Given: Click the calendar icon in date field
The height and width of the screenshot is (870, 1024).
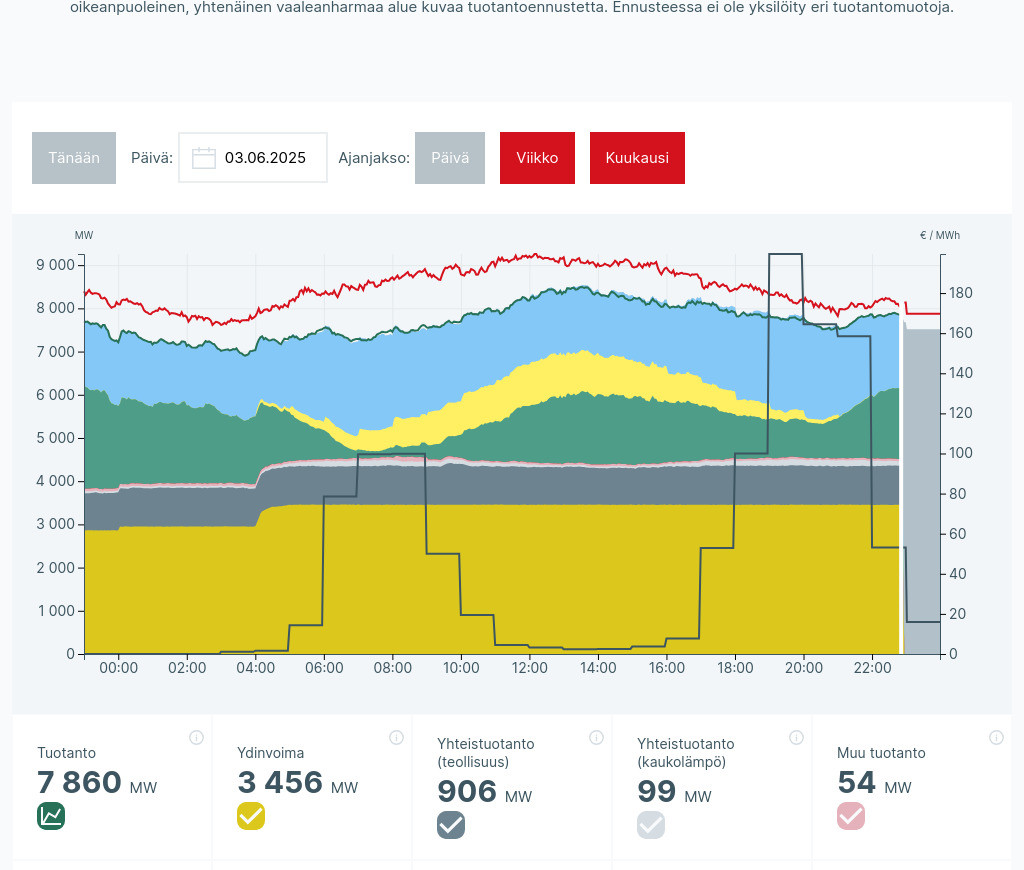Looking at the screenshot, I should (204, 158).
